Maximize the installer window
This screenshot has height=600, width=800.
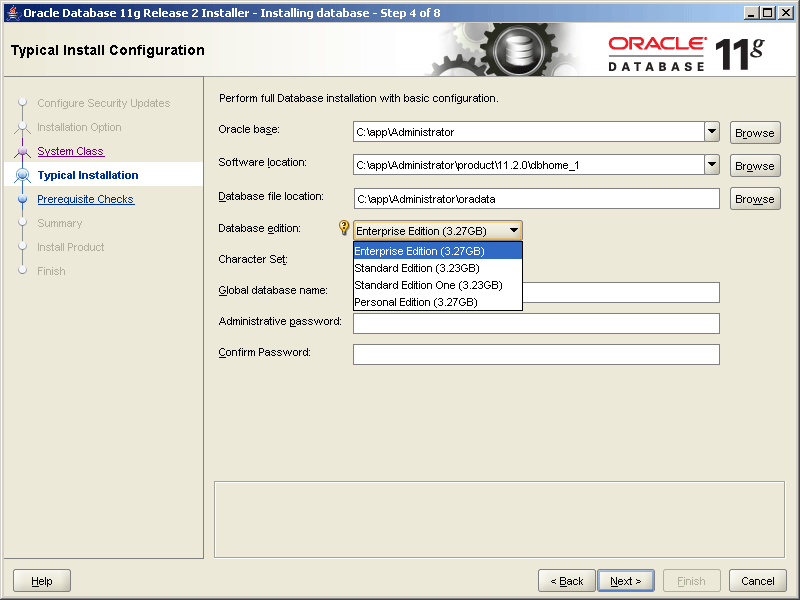[768, 13]
